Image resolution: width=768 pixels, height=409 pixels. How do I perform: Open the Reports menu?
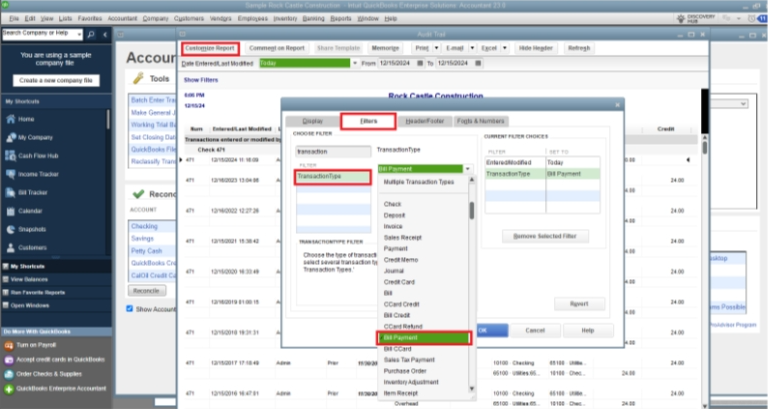[341, 19]
